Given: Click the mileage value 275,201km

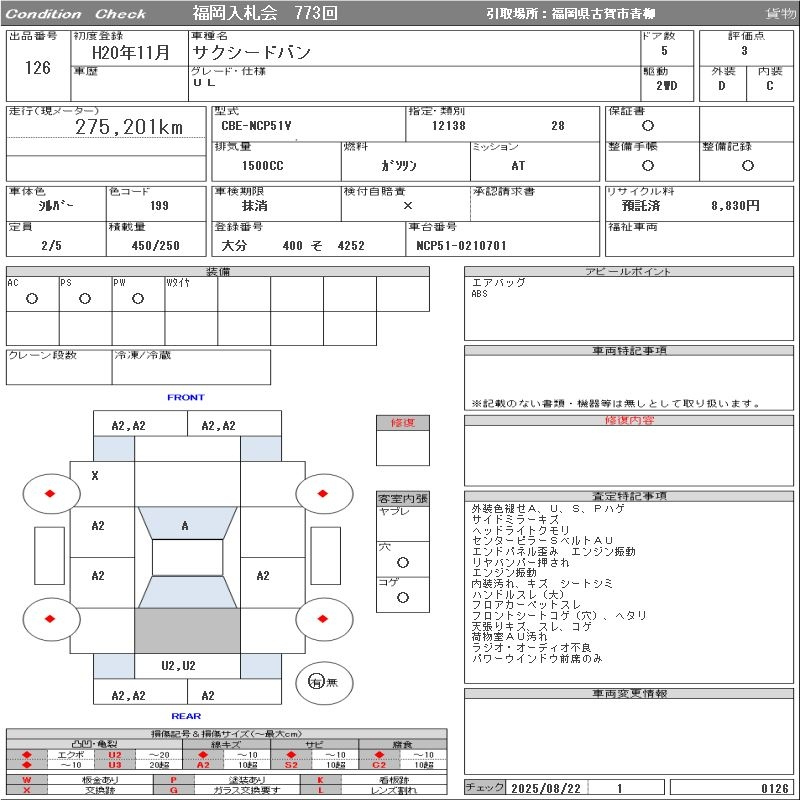Looking at the screenshot, I should tap(129, 127).
